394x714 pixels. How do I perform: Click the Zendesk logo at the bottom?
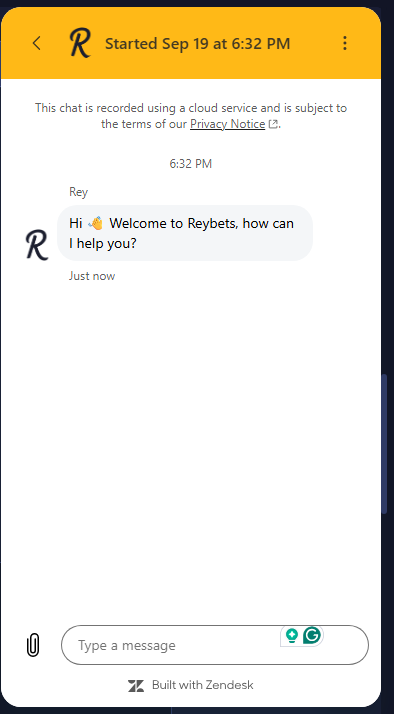click(136, 685)
